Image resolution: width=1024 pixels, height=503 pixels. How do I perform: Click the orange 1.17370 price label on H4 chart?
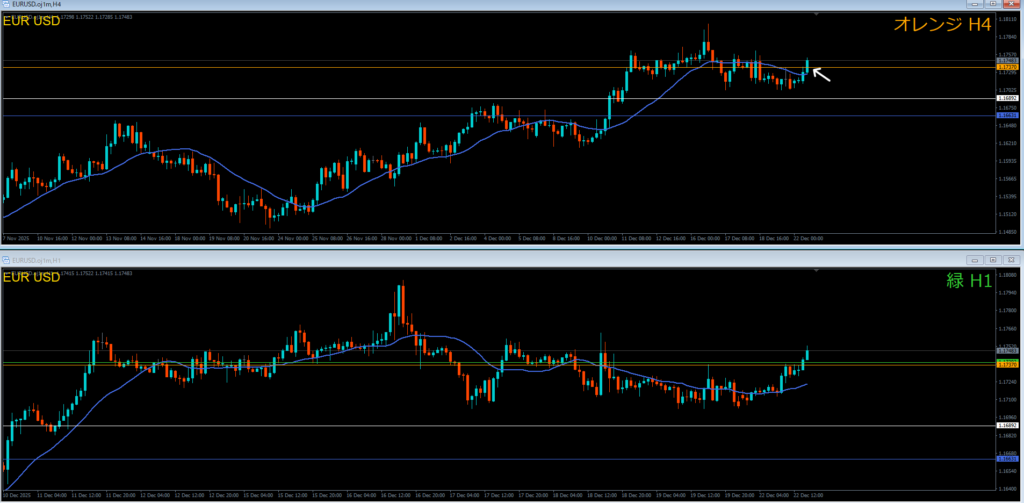point(1007,68)
